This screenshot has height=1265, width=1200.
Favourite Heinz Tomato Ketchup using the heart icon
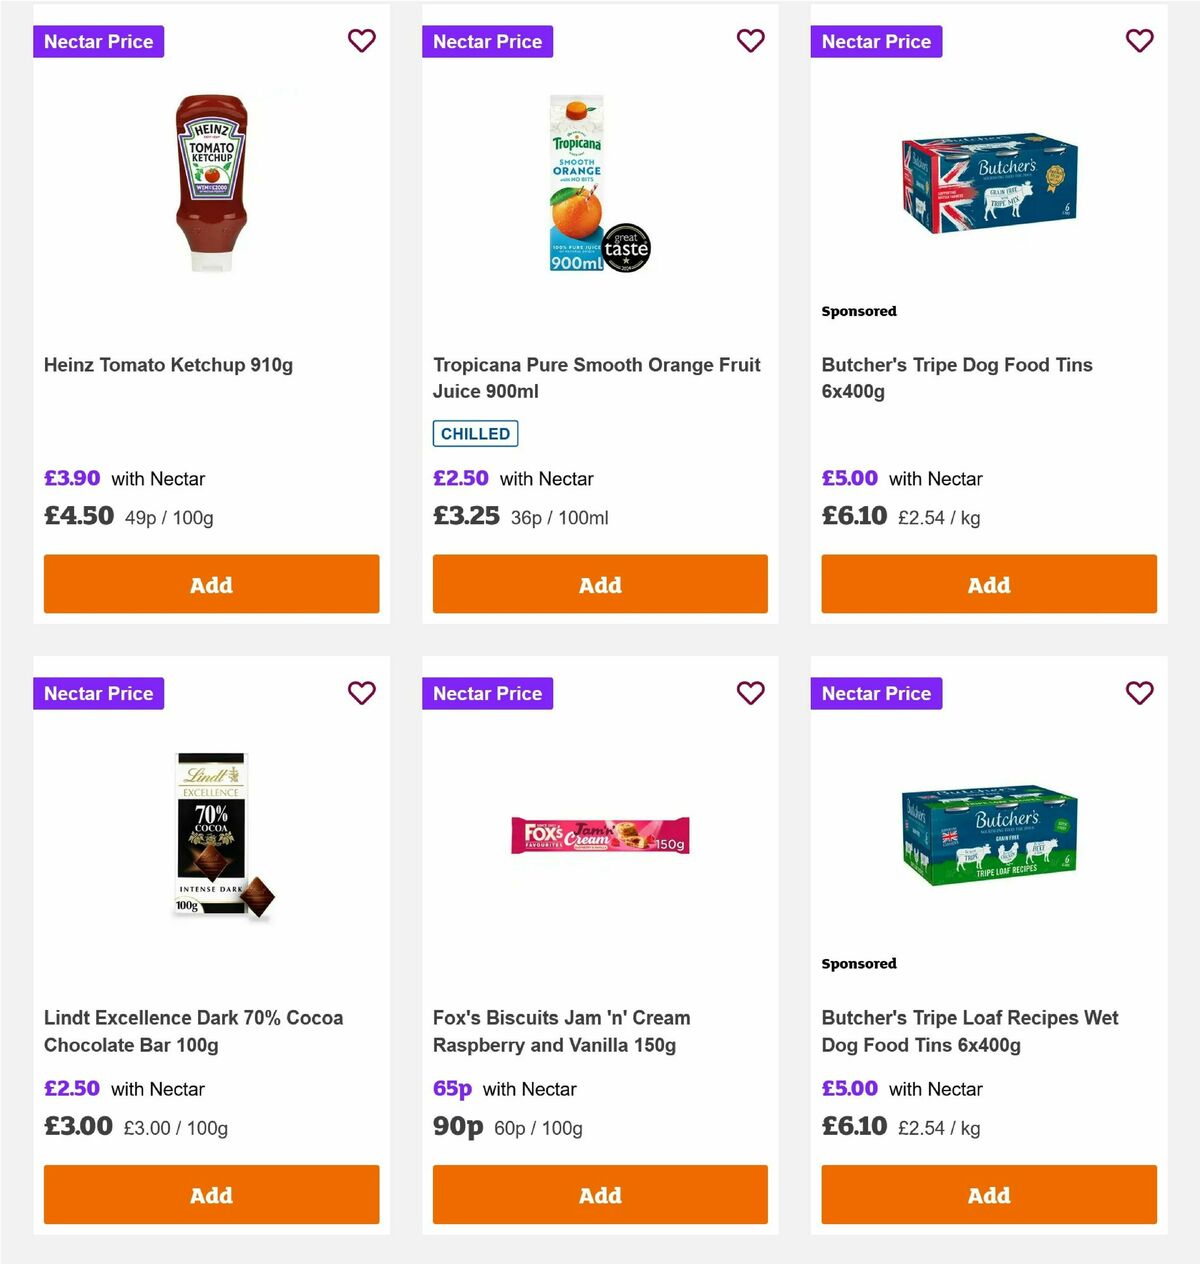pyautogui.click(x=362, y=41)
